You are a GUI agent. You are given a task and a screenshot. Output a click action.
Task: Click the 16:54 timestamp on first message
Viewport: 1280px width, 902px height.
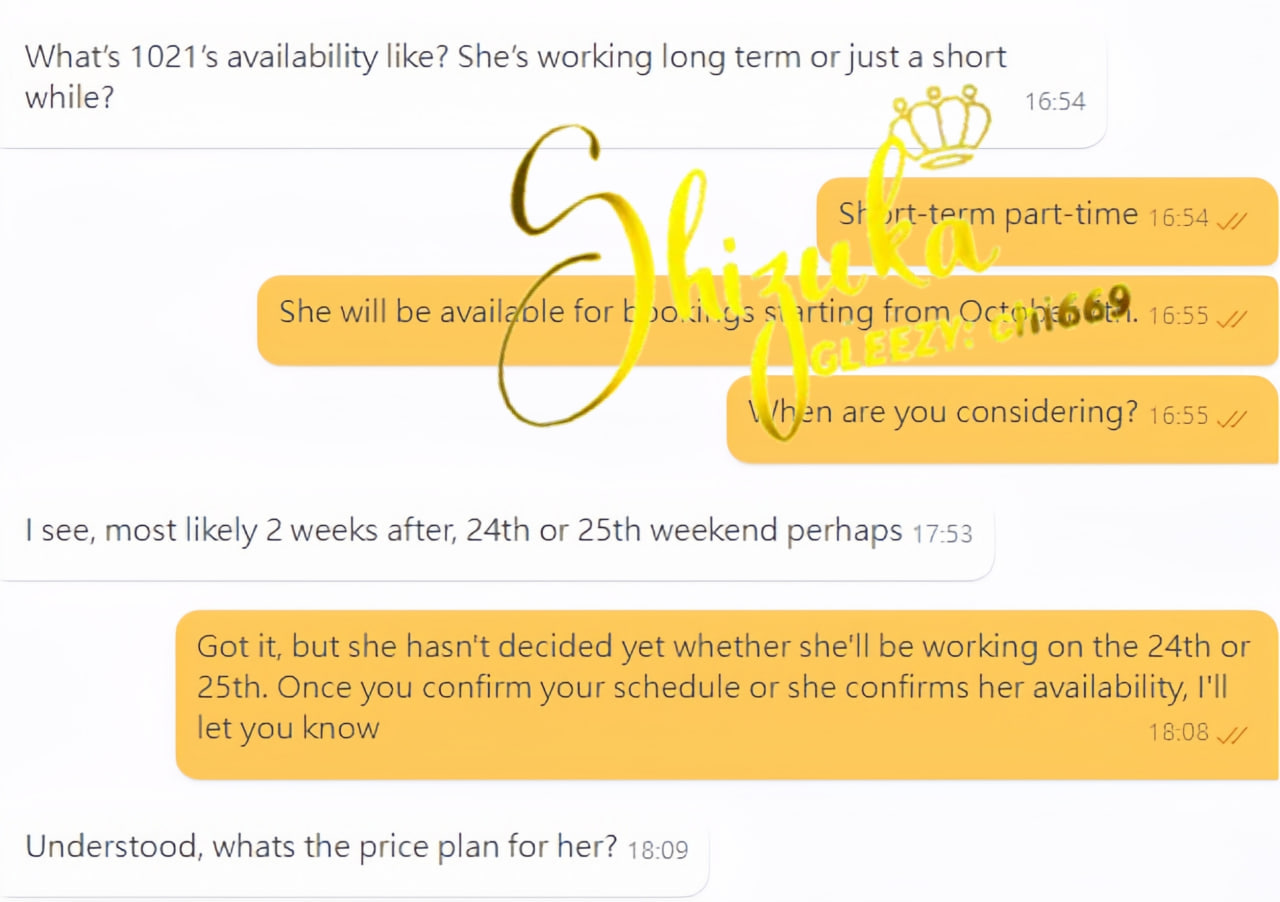point(1055,101)
